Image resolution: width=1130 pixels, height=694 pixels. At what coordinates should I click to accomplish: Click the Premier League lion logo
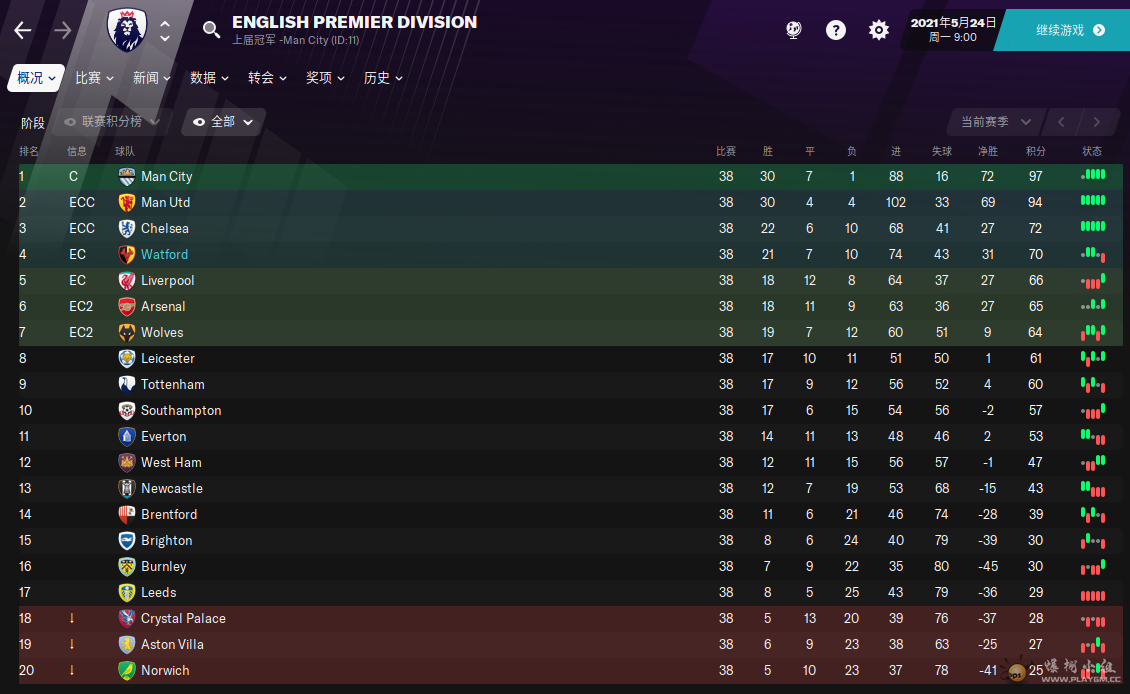(x=127, y=30)
